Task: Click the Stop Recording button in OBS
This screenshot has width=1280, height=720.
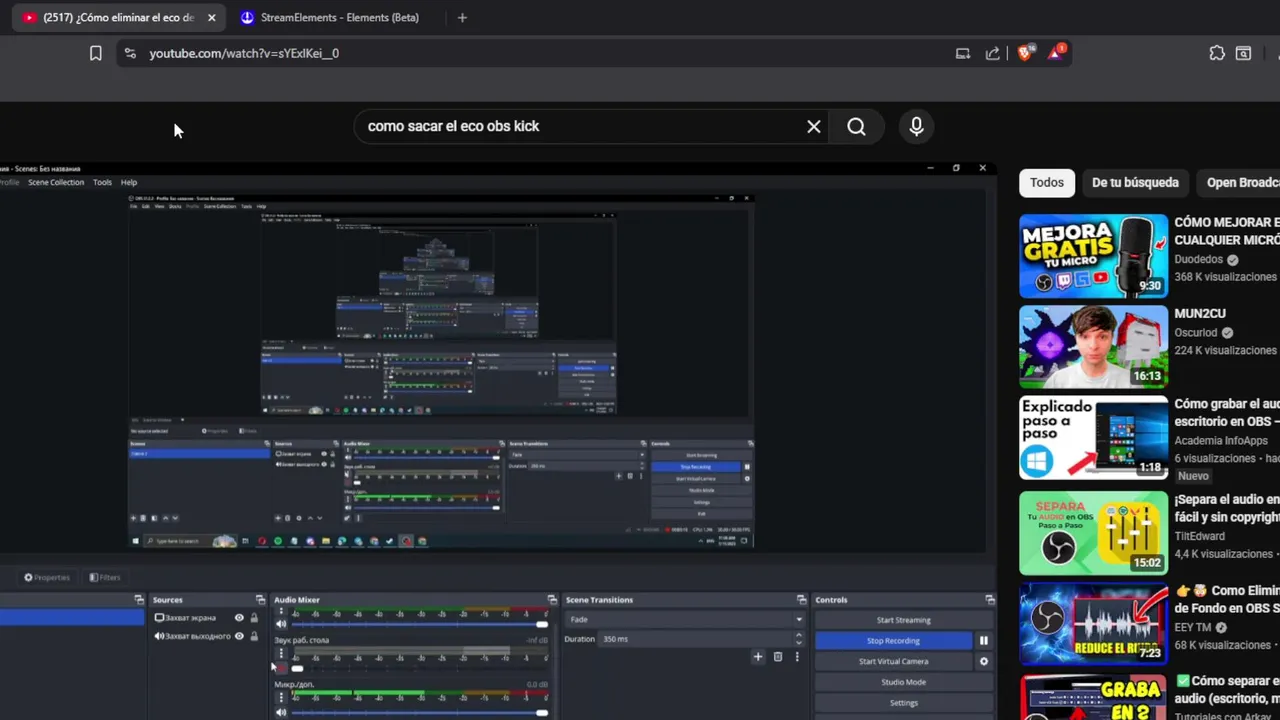Action: pos(894,641)
